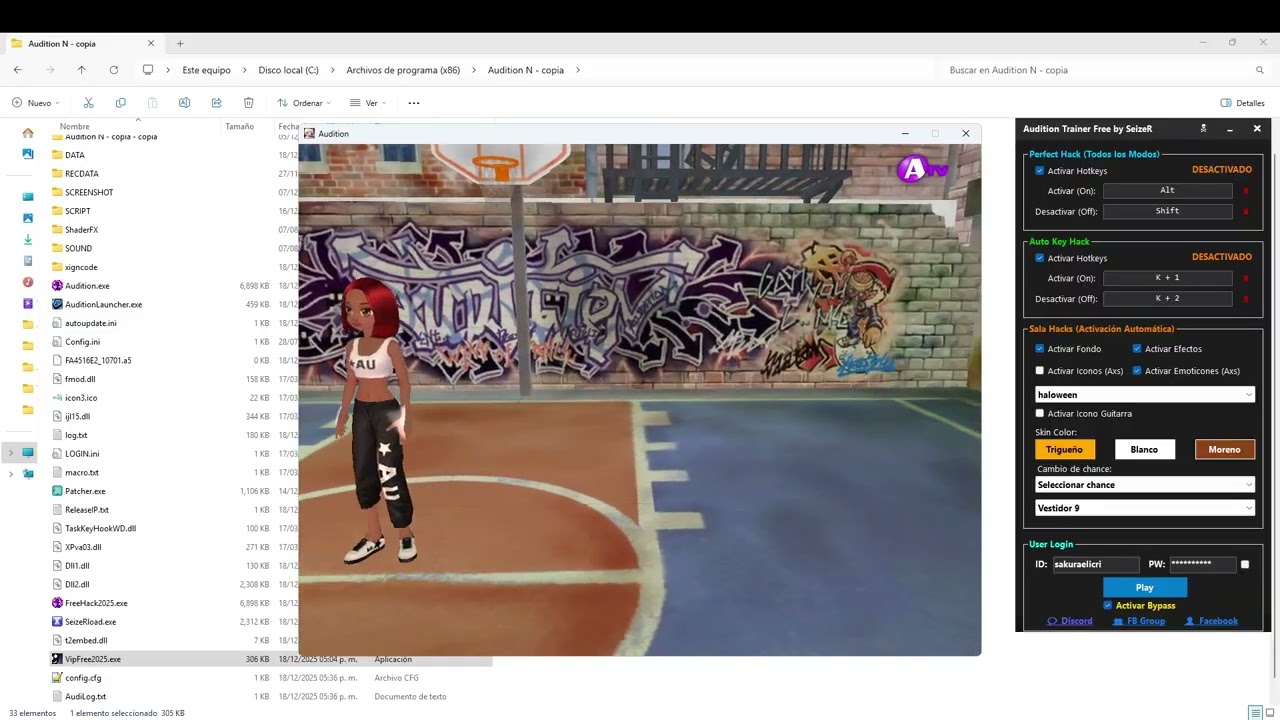Click the Cut scissors icon in Explorer toolbar
The image size is (1280, 720).
(x=88, y=103)
